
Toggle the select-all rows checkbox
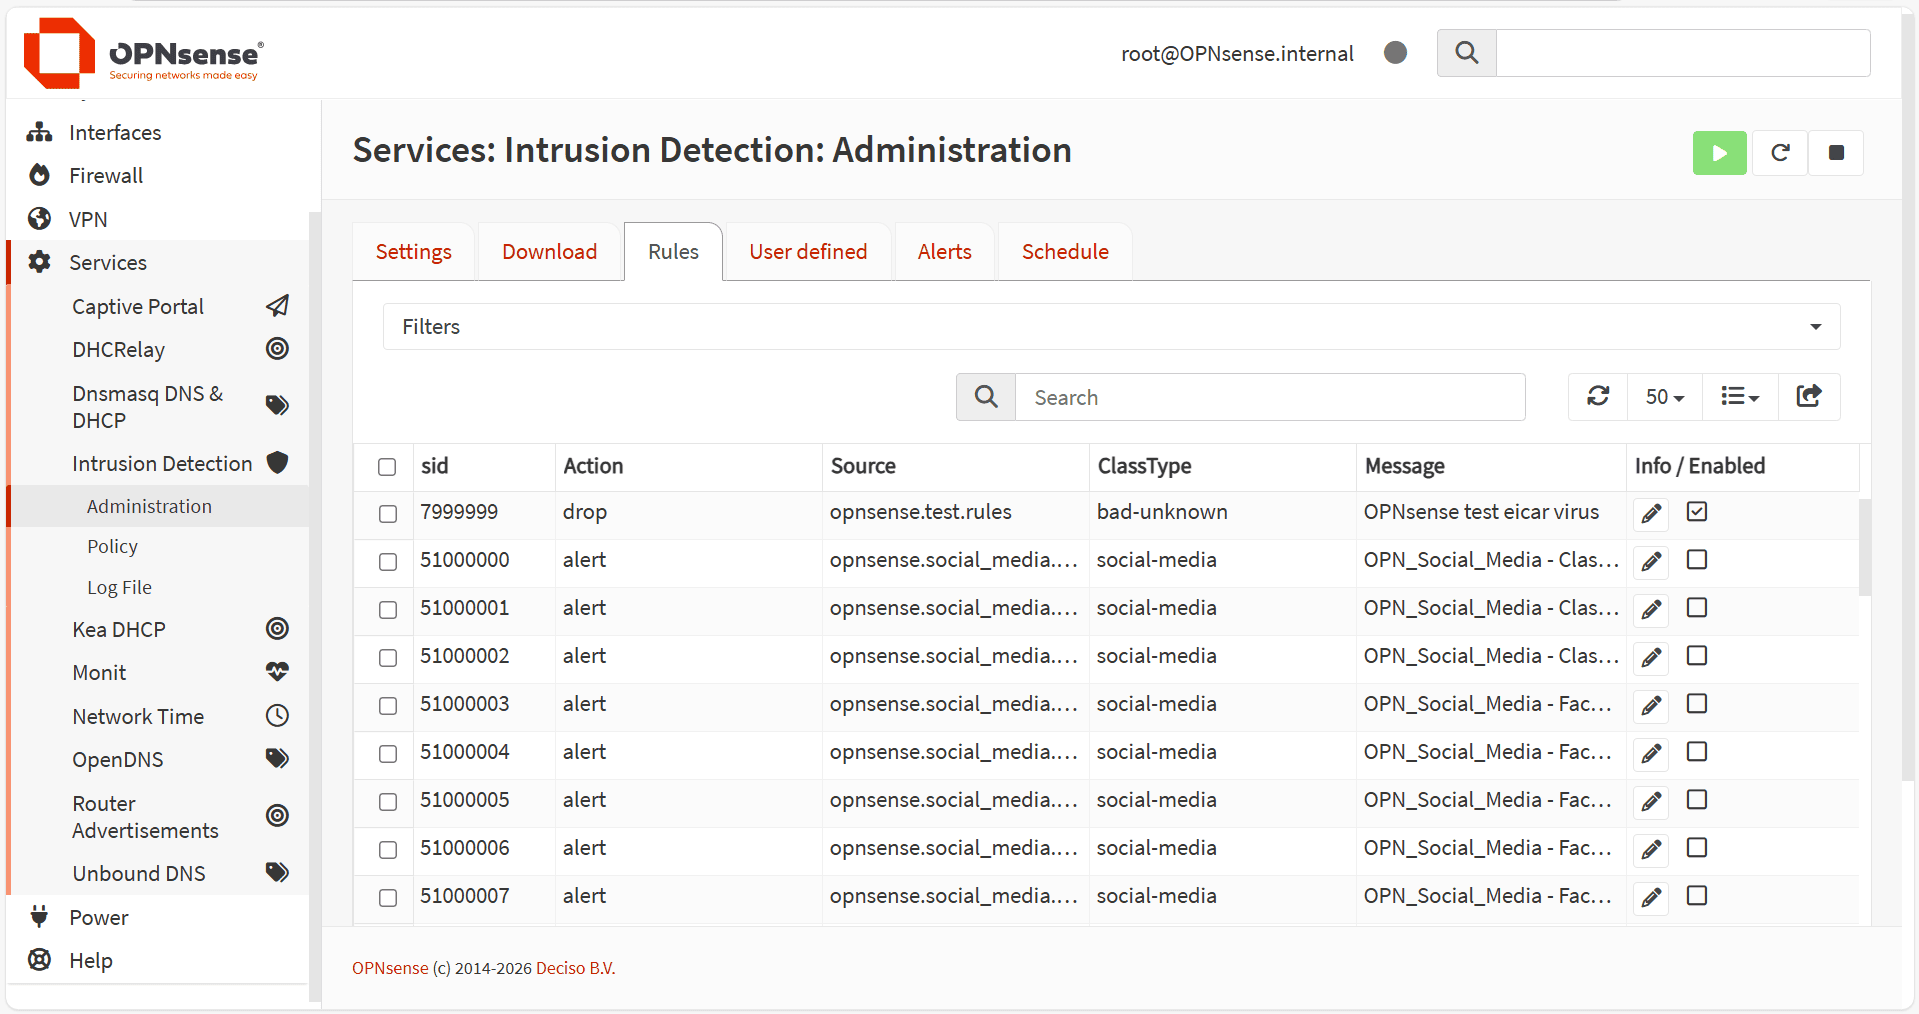click(387, 467)
